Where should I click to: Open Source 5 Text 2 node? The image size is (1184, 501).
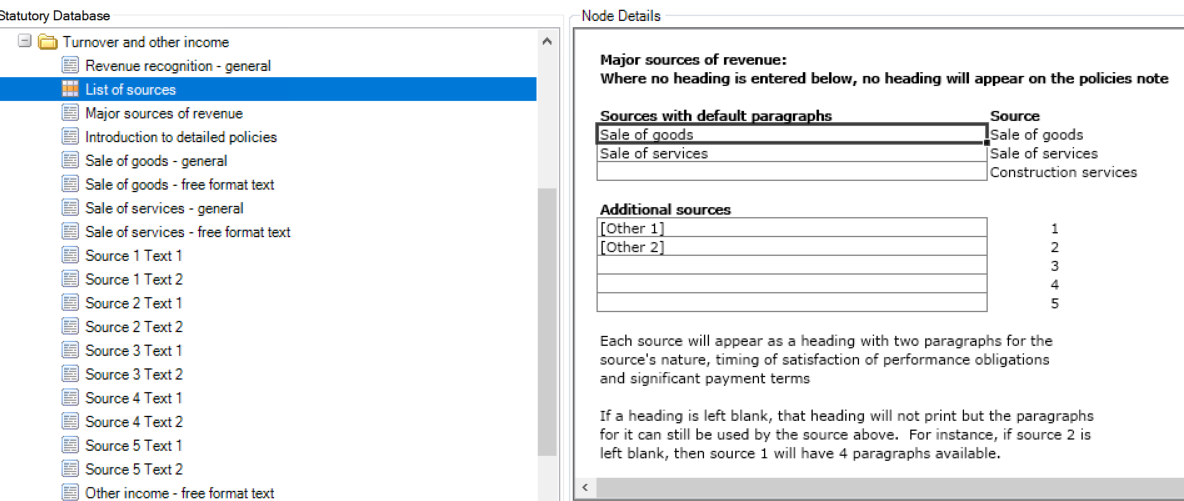(134, 469)
